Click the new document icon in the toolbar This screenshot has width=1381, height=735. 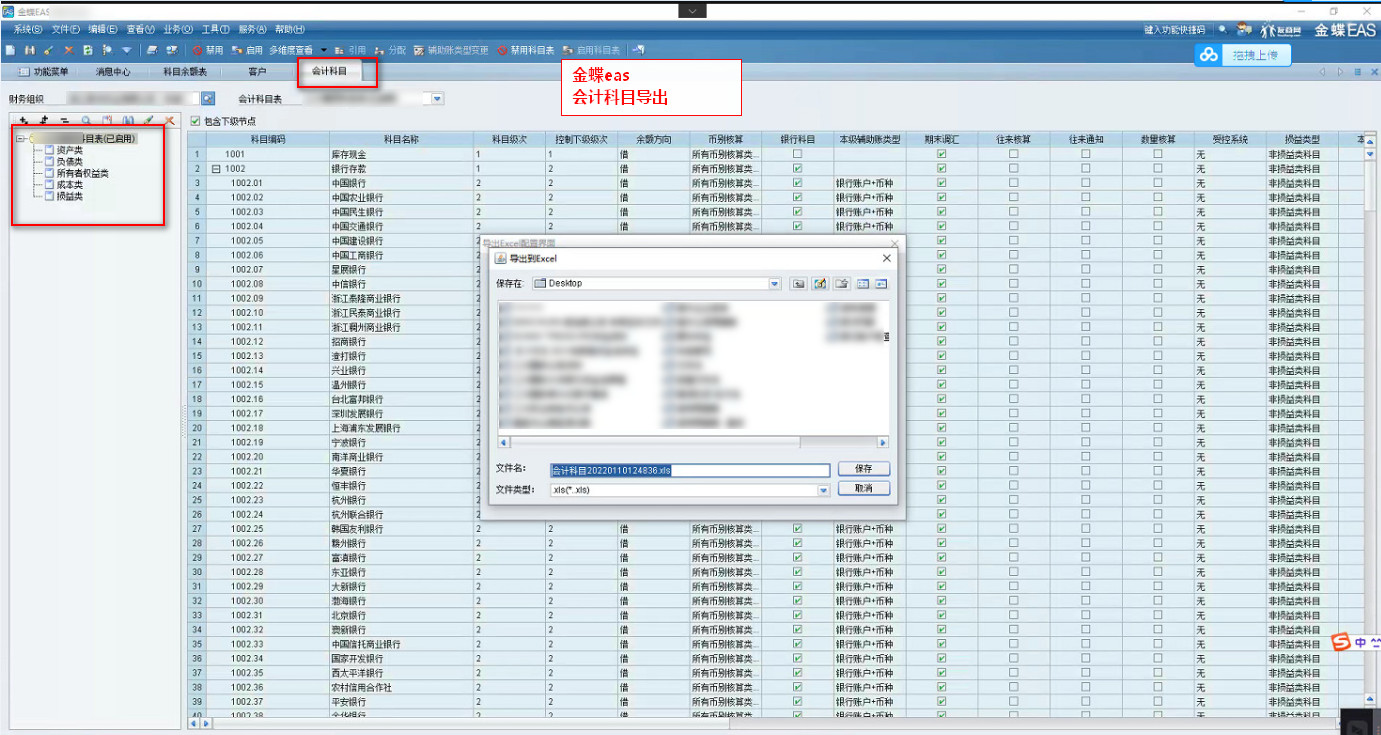[x=10, y=50]
